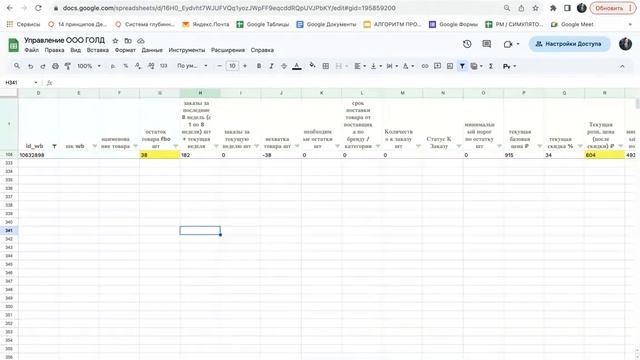
Task: Insert a link from the toolbar
Action: [425, 66]
